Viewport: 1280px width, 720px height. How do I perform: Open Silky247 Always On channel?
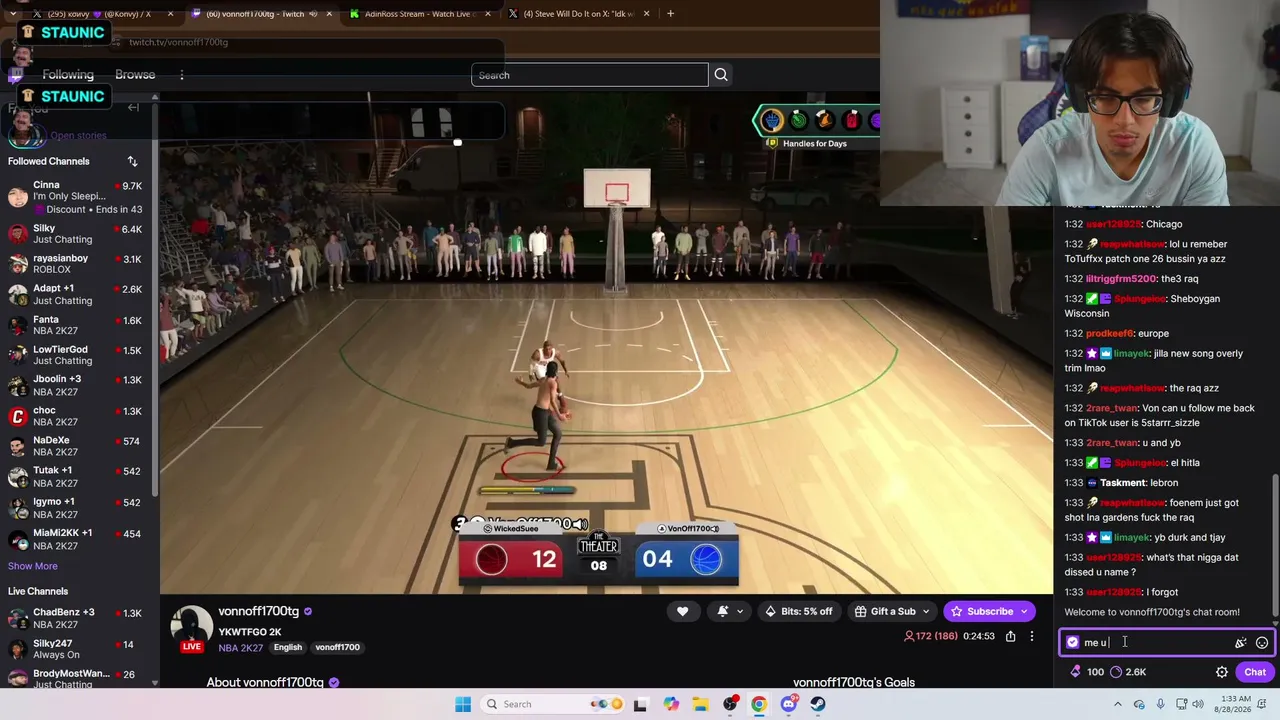tap(78, 649)
